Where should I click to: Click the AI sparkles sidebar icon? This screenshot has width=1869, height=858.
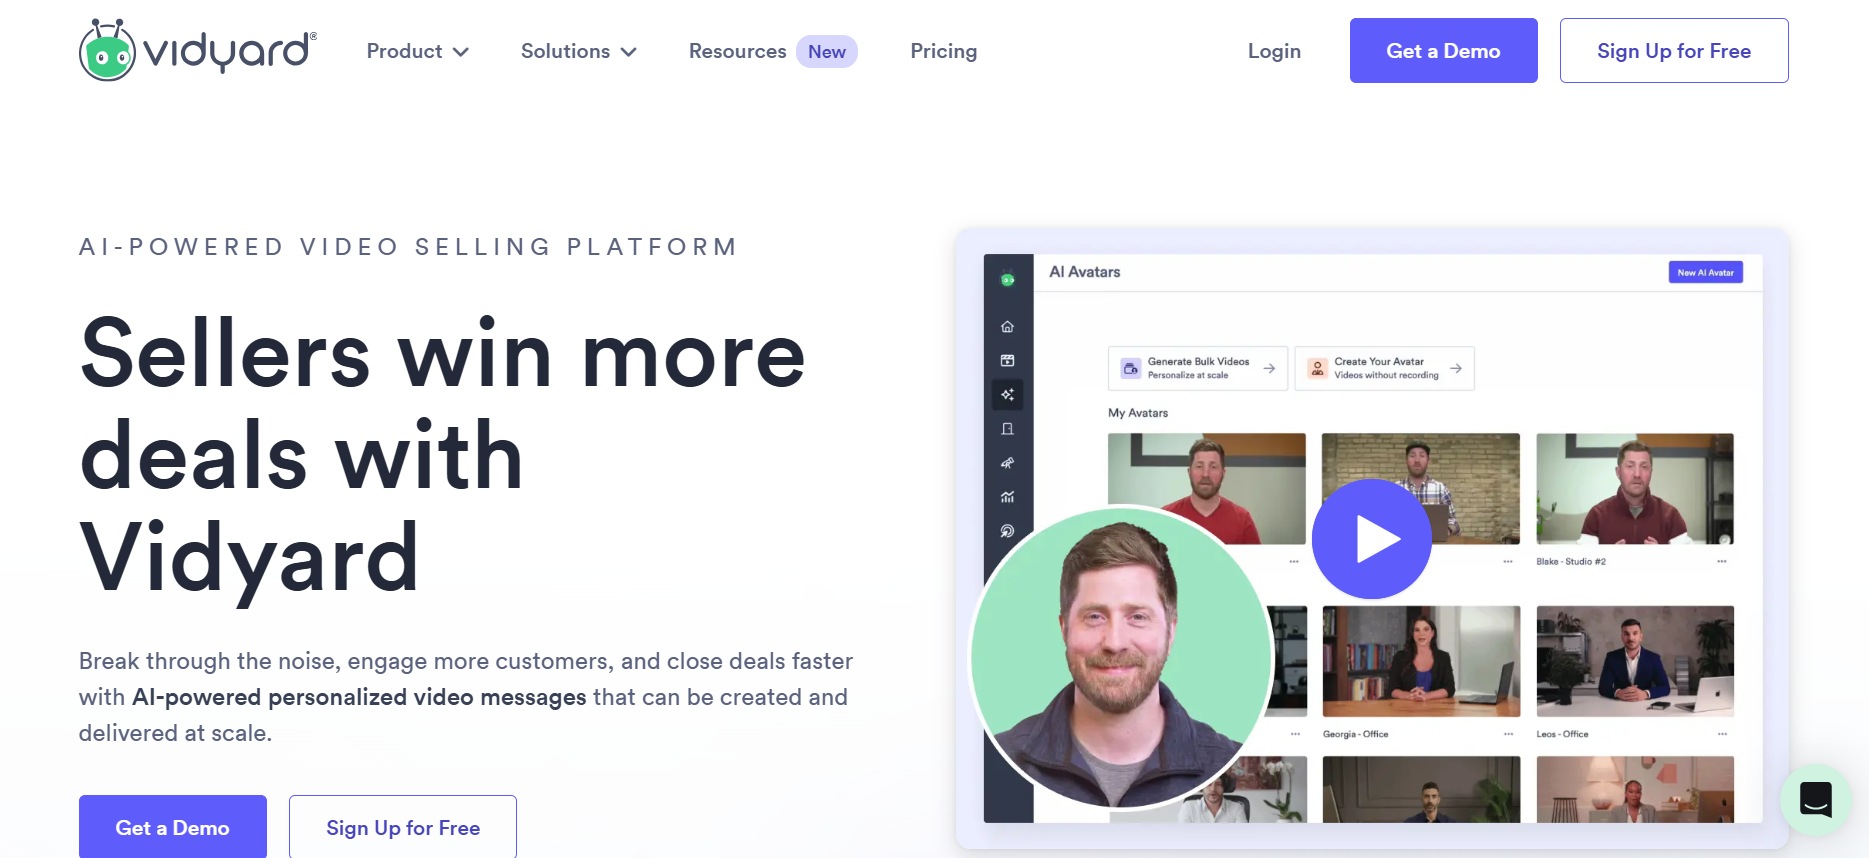(x=1007, y=394)
